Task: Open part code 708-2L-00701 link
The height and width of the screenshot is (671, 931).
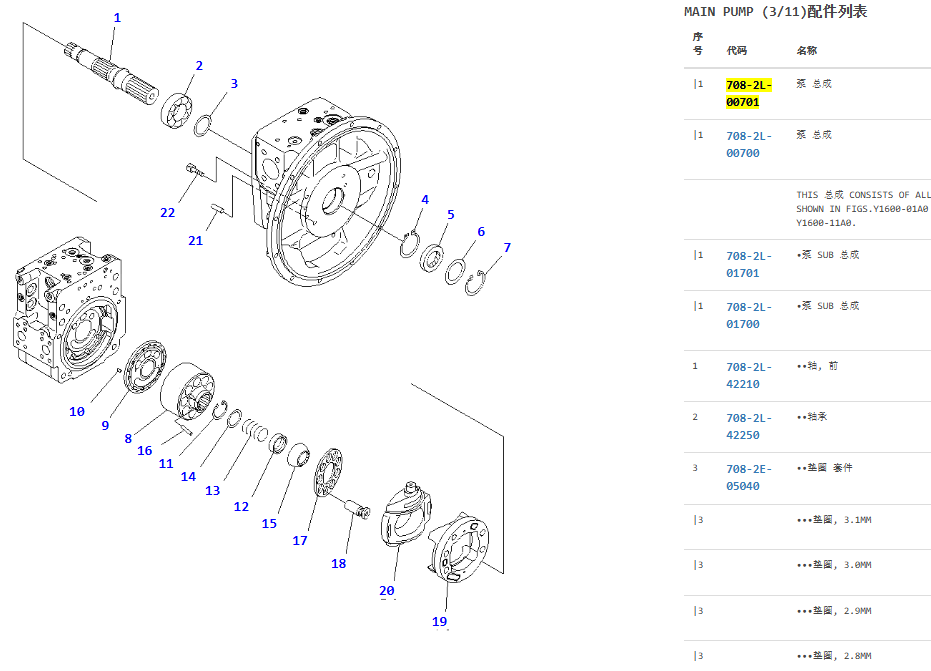Action: [749, 93]
